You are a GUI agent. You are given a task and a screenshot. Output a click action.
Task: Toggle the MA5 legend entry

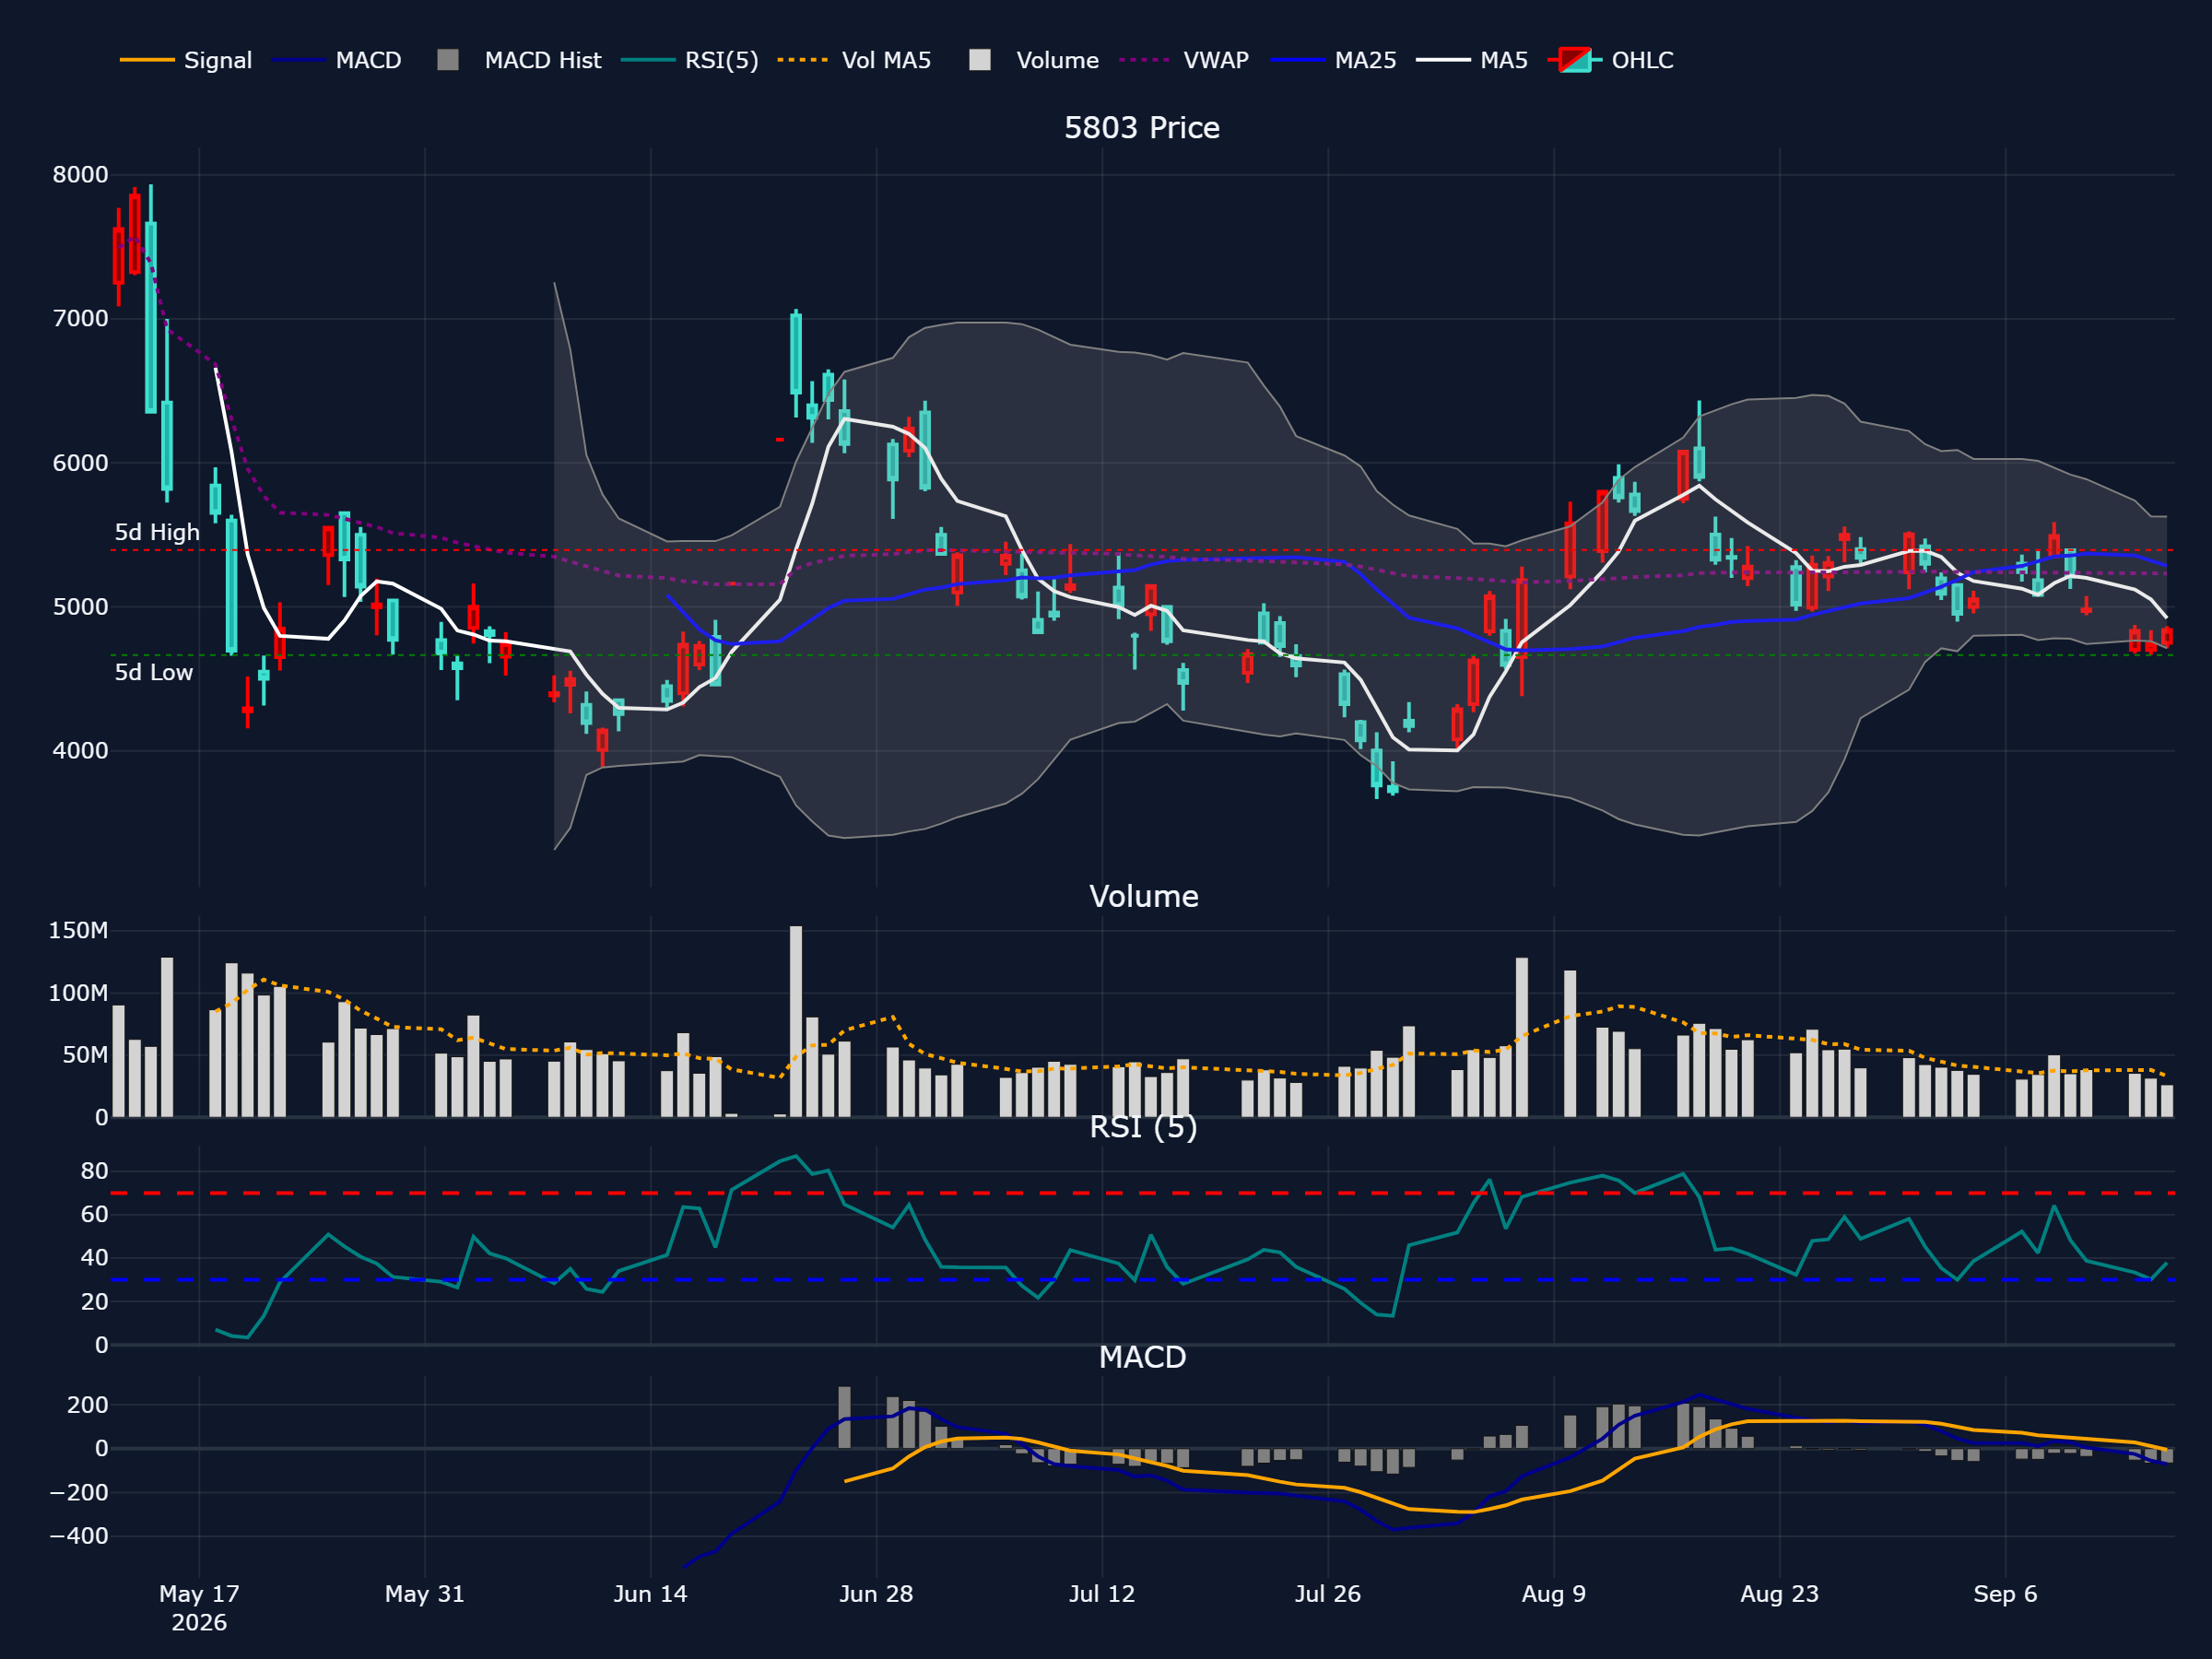pos(1473,60)
